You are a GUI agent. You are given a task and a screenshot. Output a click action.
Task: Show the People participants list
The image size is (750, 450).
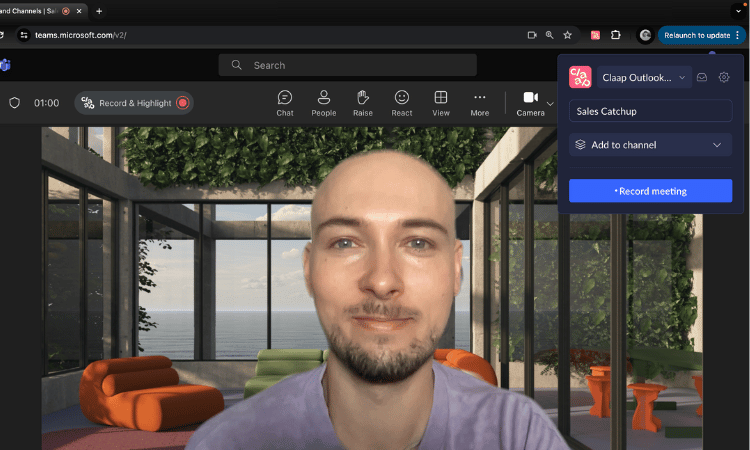pos(324,103)
